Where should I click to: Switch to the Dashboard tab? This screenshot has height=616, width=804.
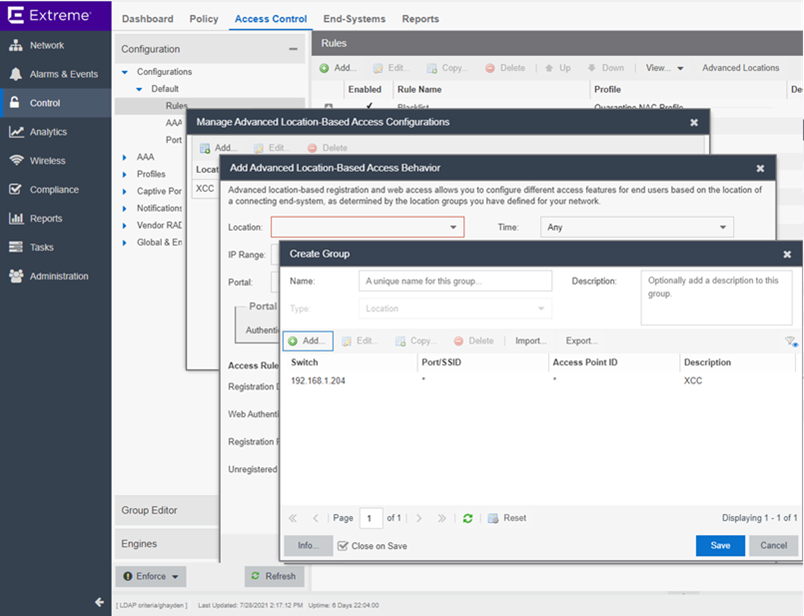click(x=148, y=18)
